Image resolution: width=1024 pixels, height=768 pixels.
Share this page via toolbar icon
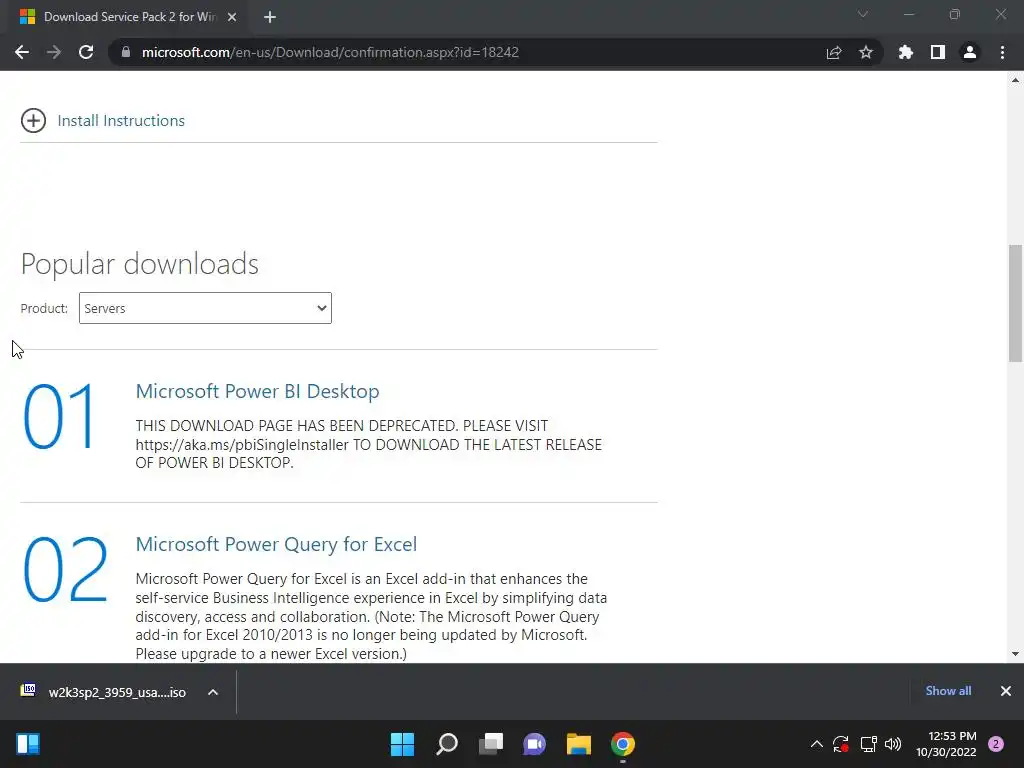point(834,52)
